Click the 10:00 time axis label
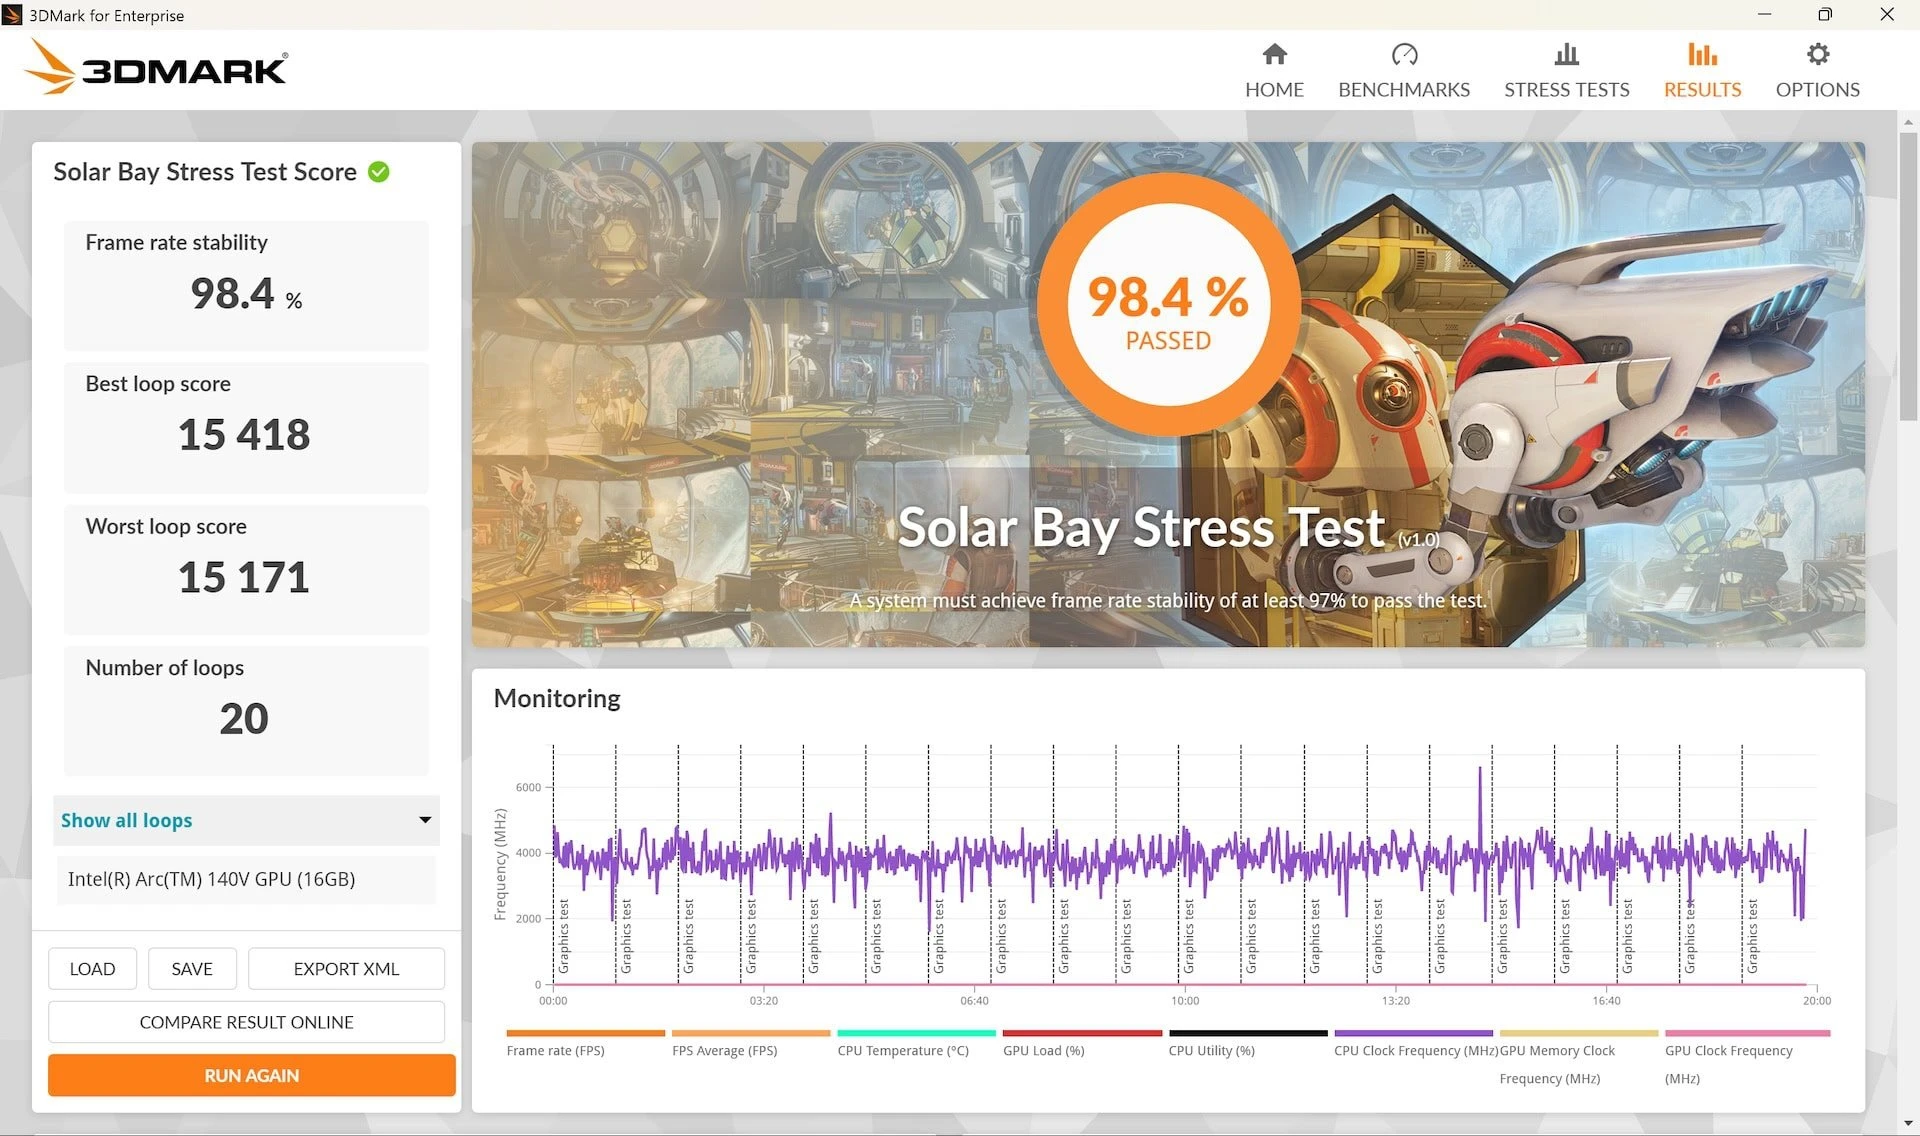 coord(1185,1000)
